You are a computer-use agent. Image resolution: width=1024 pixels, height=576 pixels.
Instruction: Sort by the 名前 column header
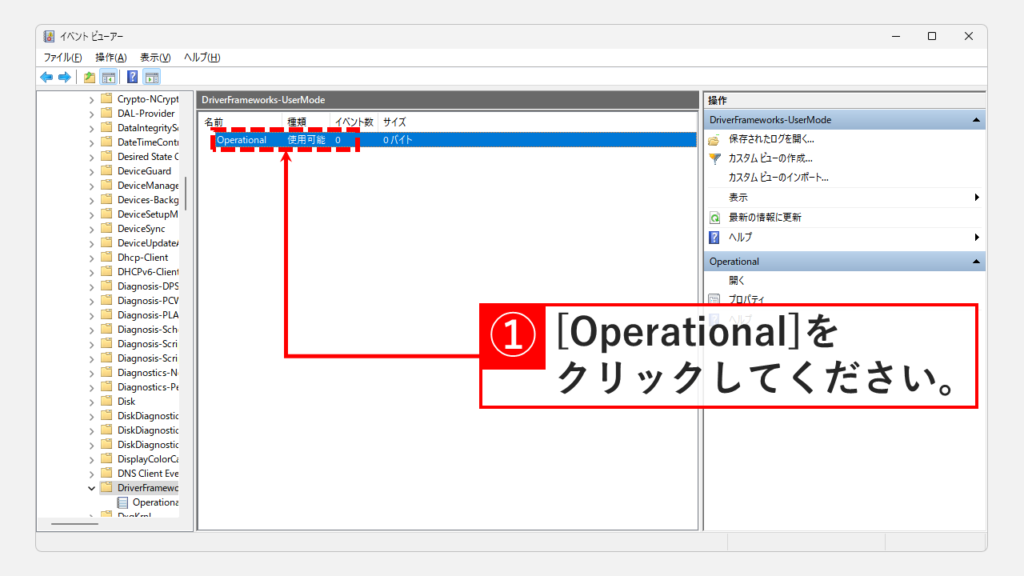click(x=242, y=122)
